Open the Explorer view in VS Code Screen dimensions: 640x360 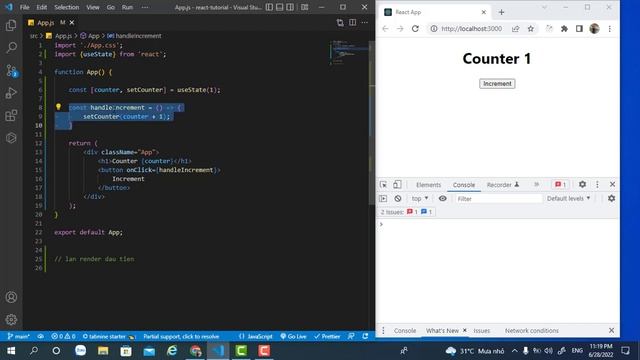point(11,25)
